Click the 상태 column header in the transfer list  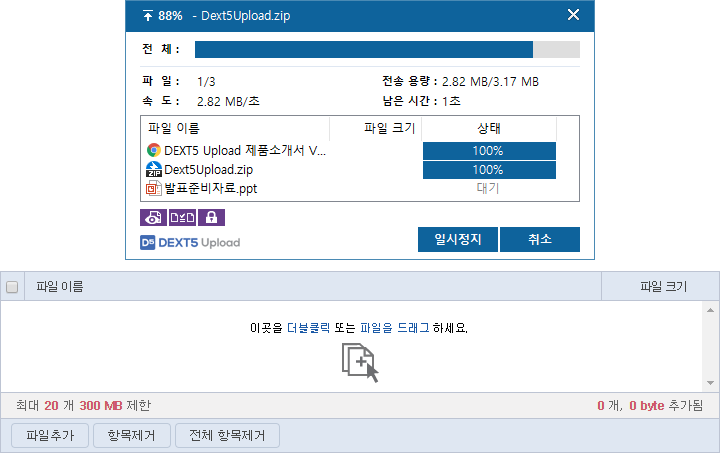(x=488, y=128)
